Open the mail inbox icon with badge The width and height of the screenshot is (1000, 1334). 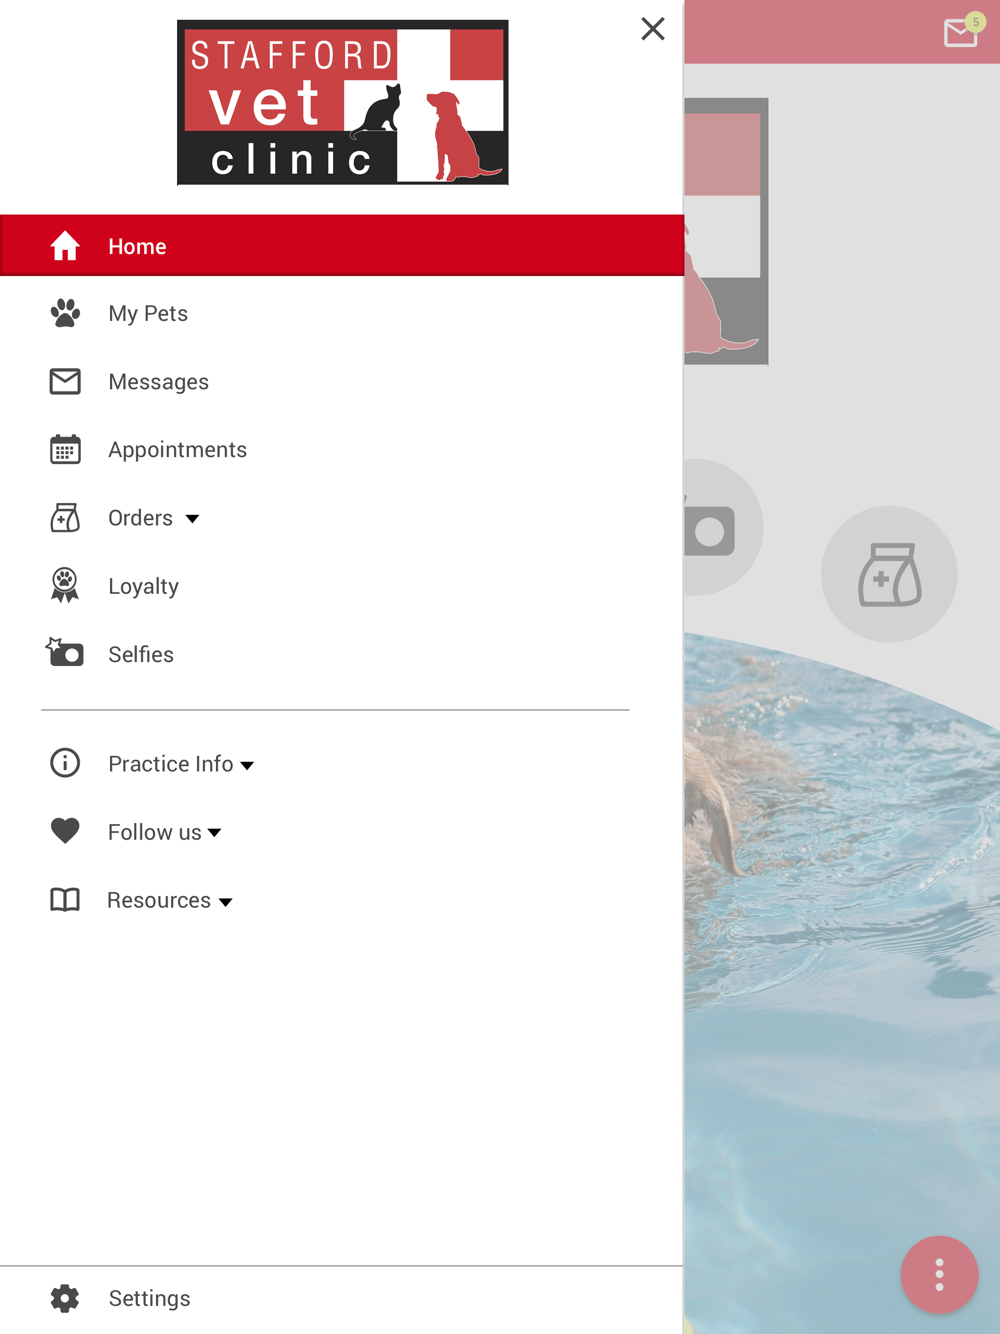click(961, 34)
